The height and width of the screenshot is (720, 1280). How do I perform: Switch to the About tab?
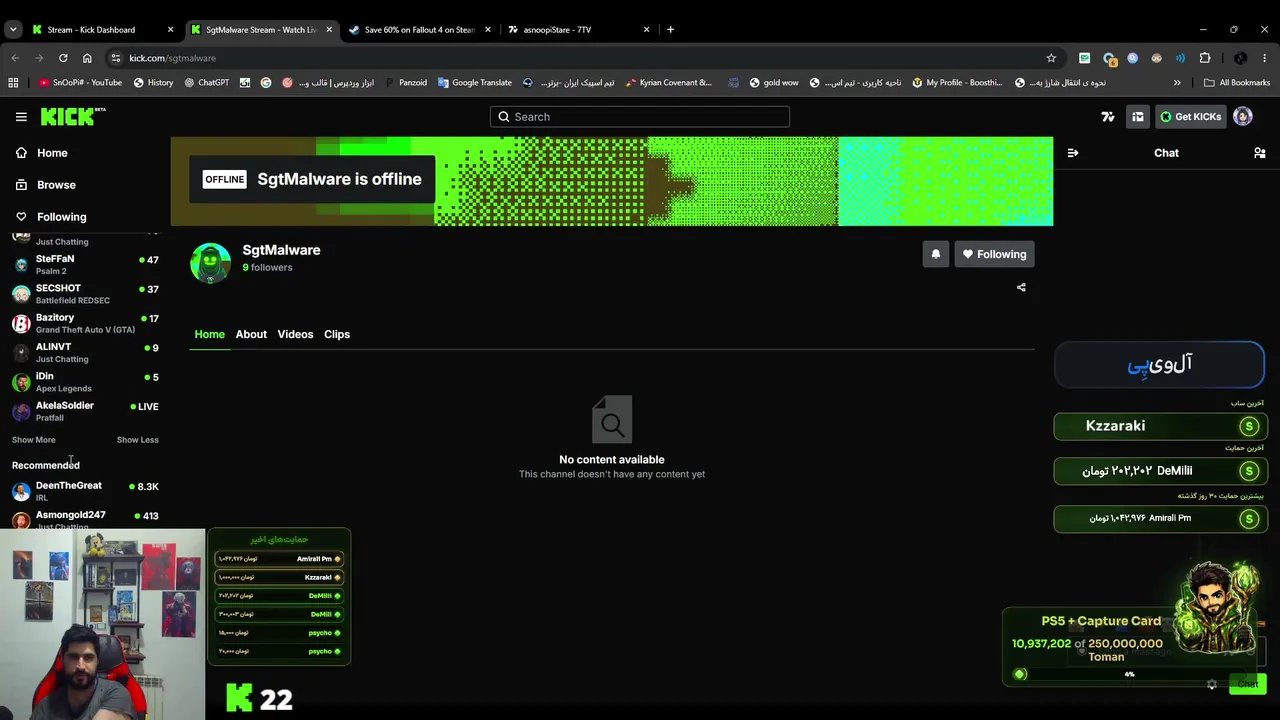[x=251, y=334]
